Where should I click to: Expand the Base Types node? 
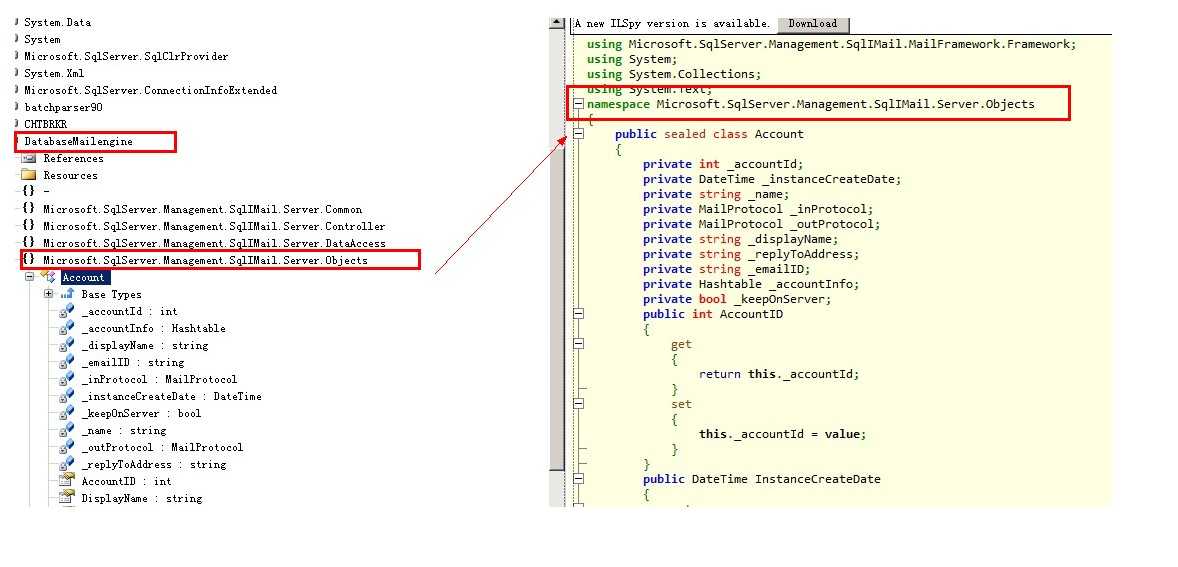click(49, 294)
